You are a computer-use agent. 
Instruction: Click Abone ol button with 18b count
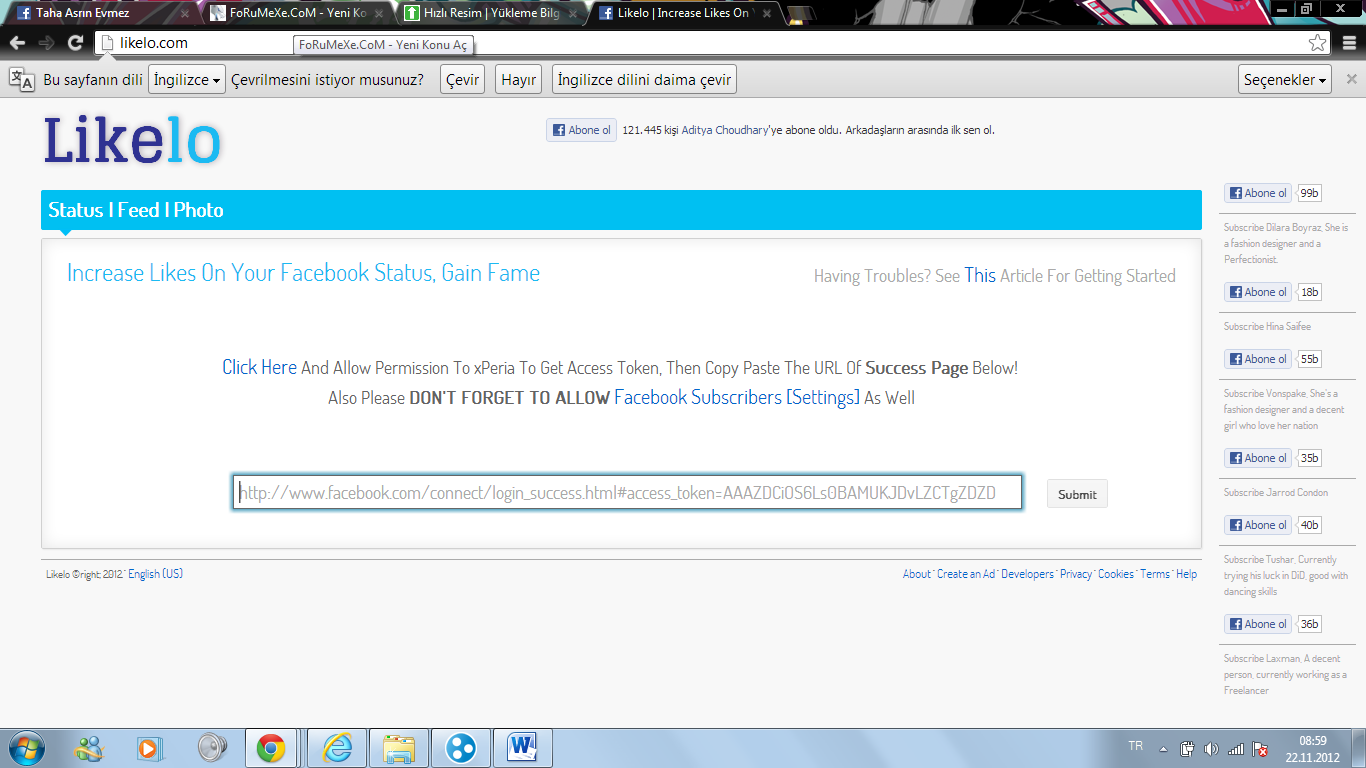(1258, 292)
